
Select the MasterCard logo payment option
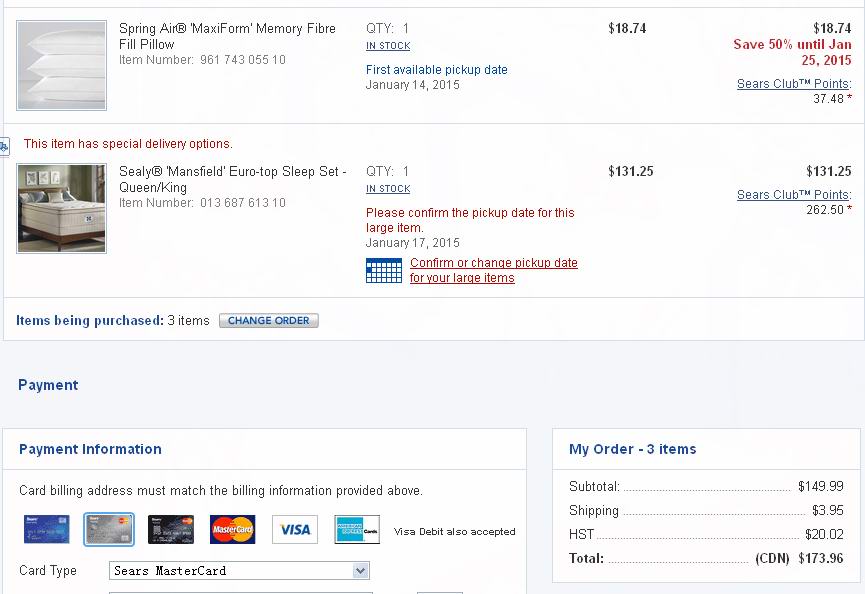pyautogui.click(x=233, y=529)
